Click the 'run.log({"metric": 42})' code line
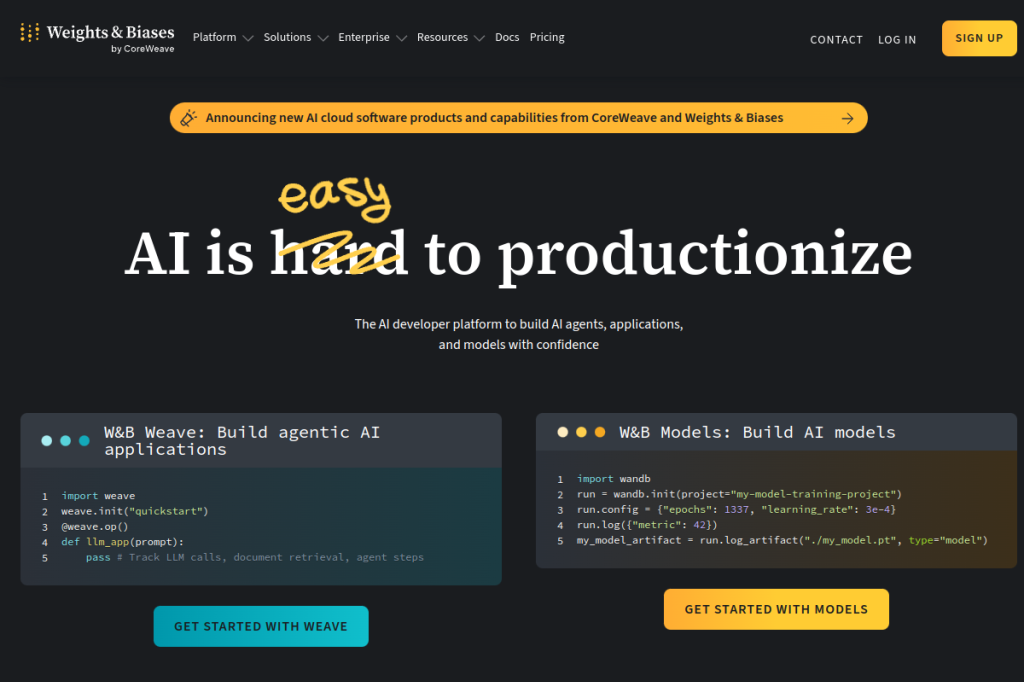1024x682 pixels. [x=647, y=525]
